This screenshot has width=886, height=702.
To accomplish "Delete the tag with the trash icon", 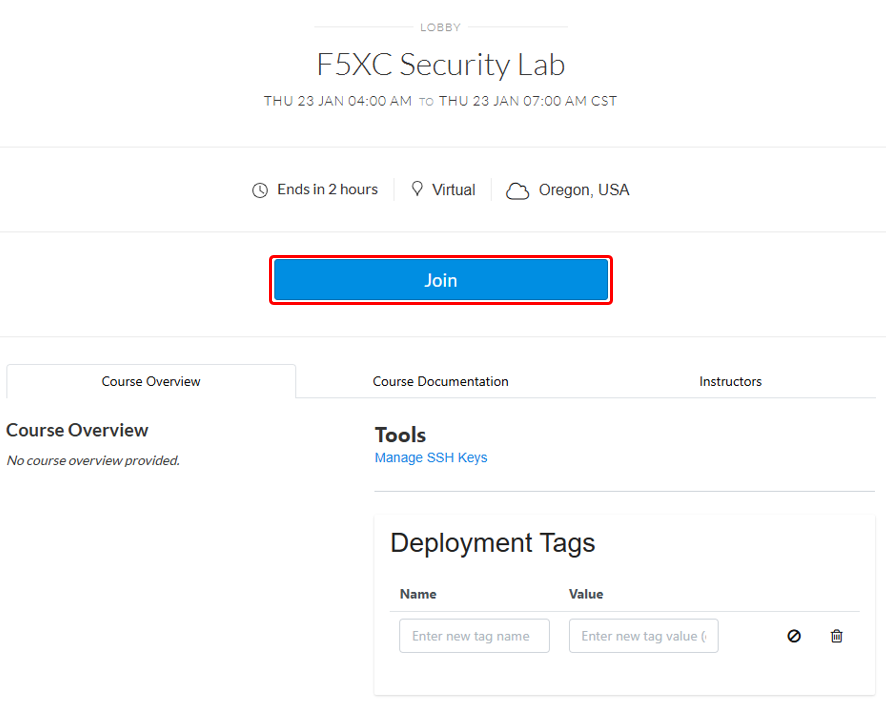I will pyautogui.click(x=837, y=636).
